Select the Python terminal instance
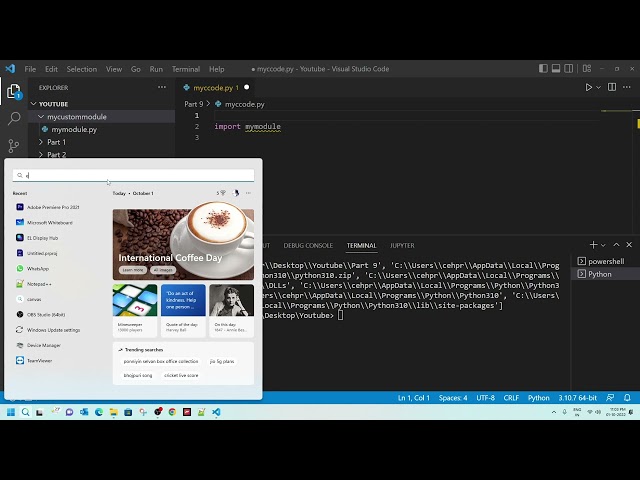 [606, 274]
